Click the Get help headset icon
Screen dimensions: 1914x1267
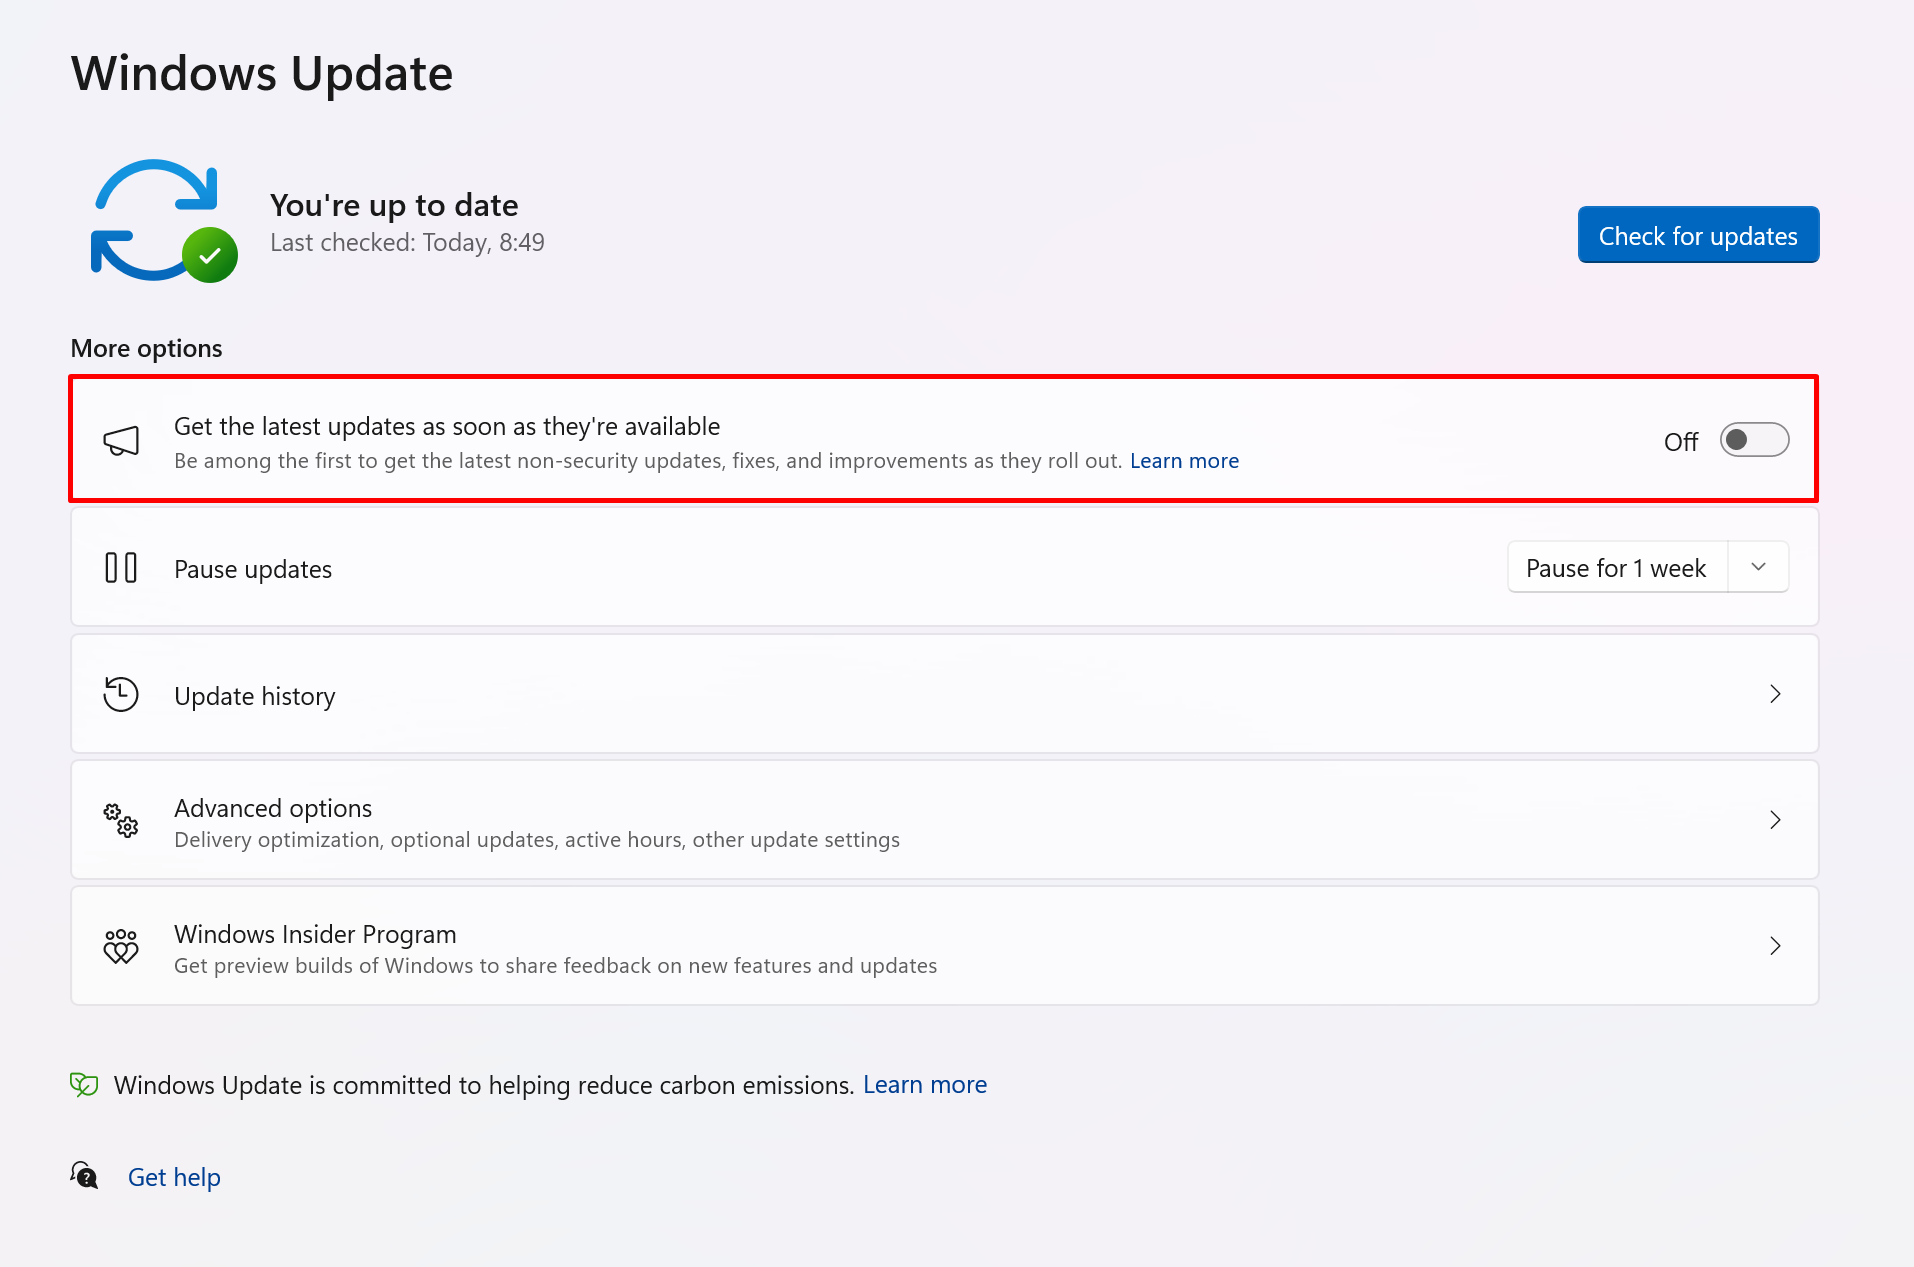pos(85,1176)
